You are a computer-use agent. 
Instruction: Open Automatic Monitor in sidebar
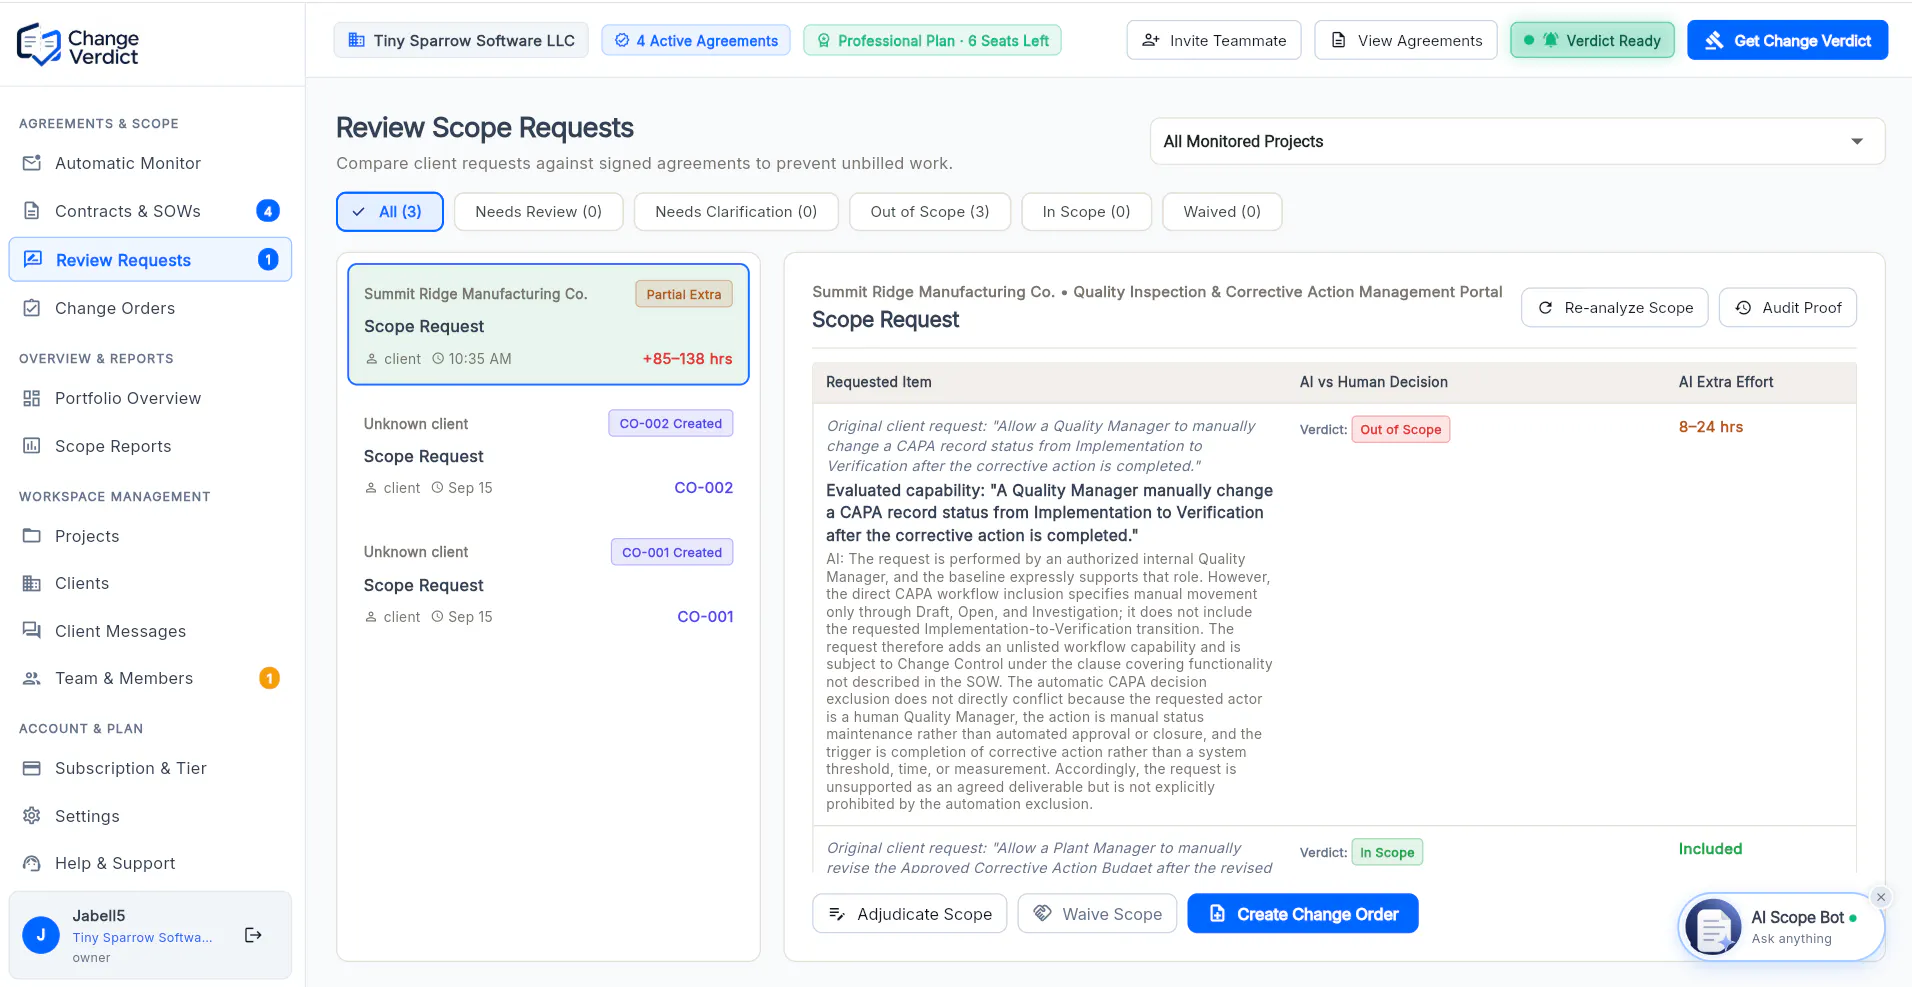(150, 163)
